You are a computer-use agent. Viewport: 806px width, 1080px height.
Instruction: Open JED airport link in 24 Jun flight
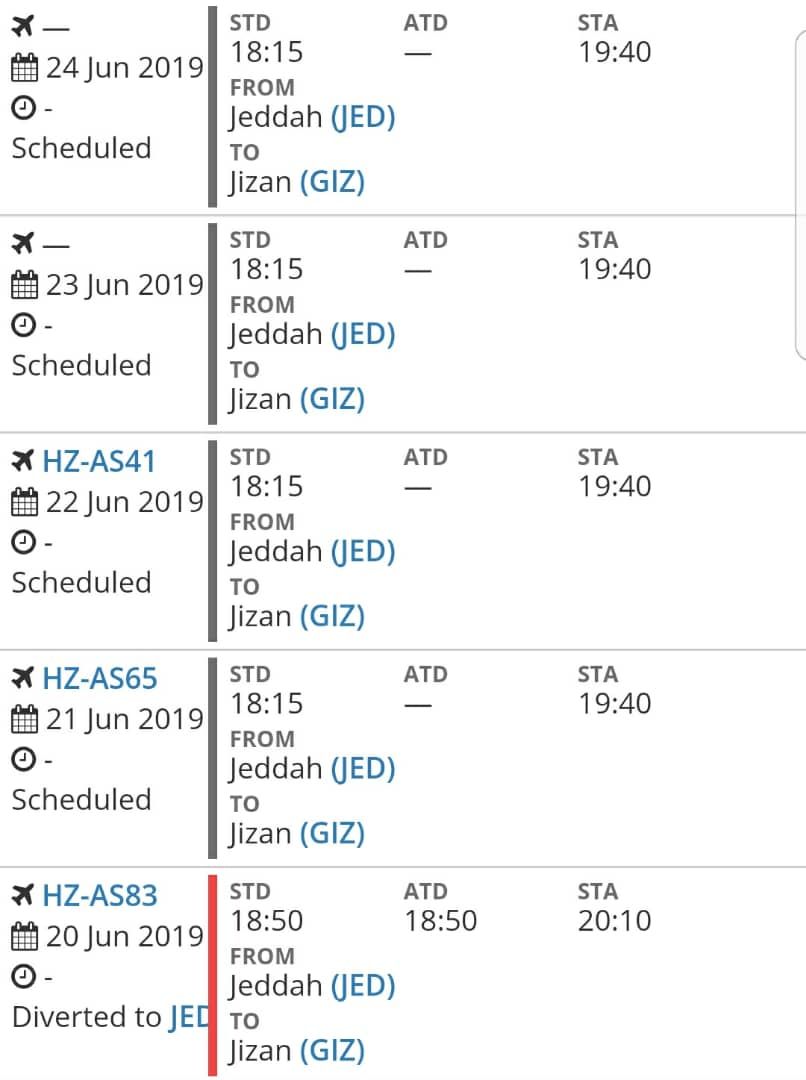[363, 117]
